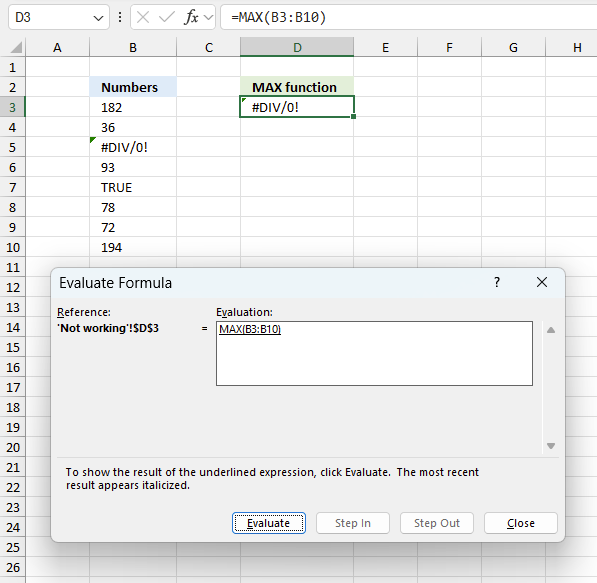Select column D header
This screenshot has width=597, height=583.
(297, 47)
